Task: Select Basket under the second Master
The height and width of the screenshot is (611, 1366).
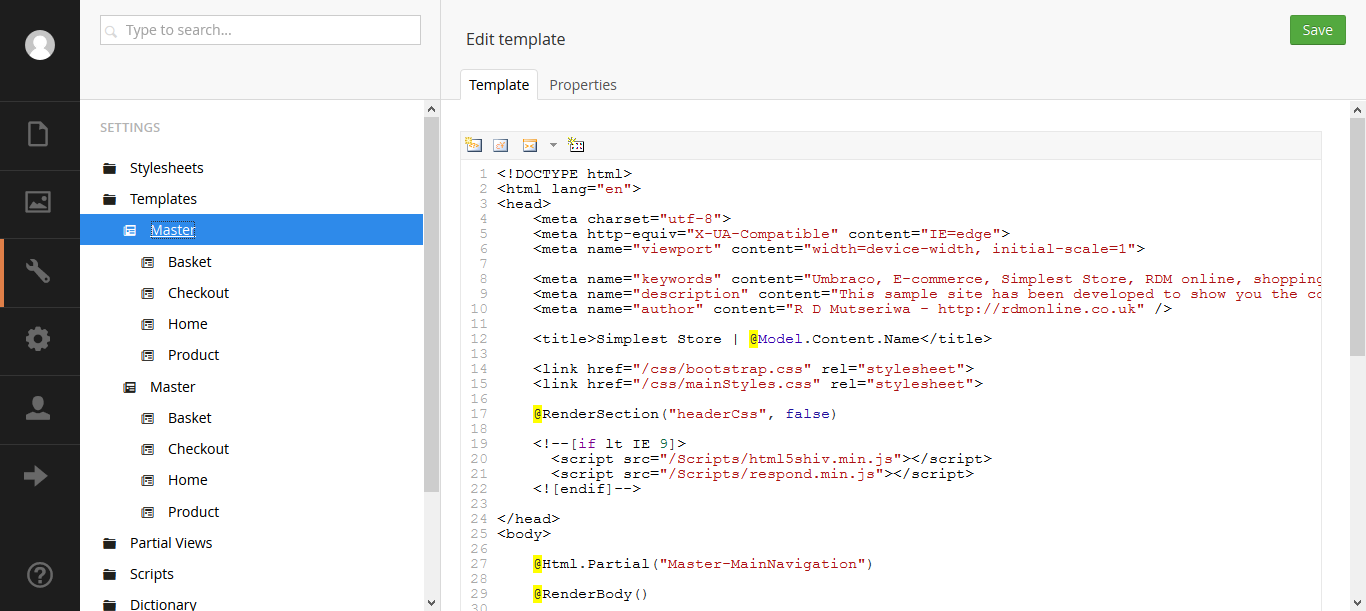Action: click(x=190, y=418)
